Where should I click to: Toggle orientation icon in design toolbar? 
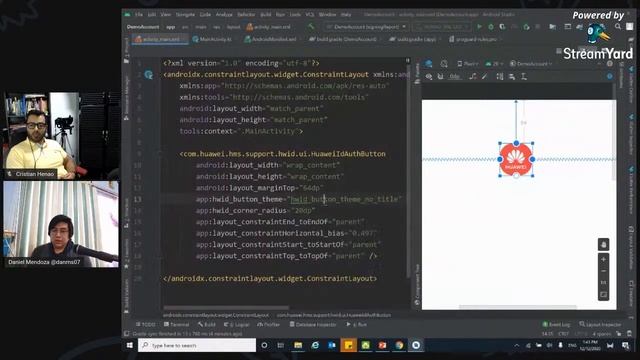point(444,64)
